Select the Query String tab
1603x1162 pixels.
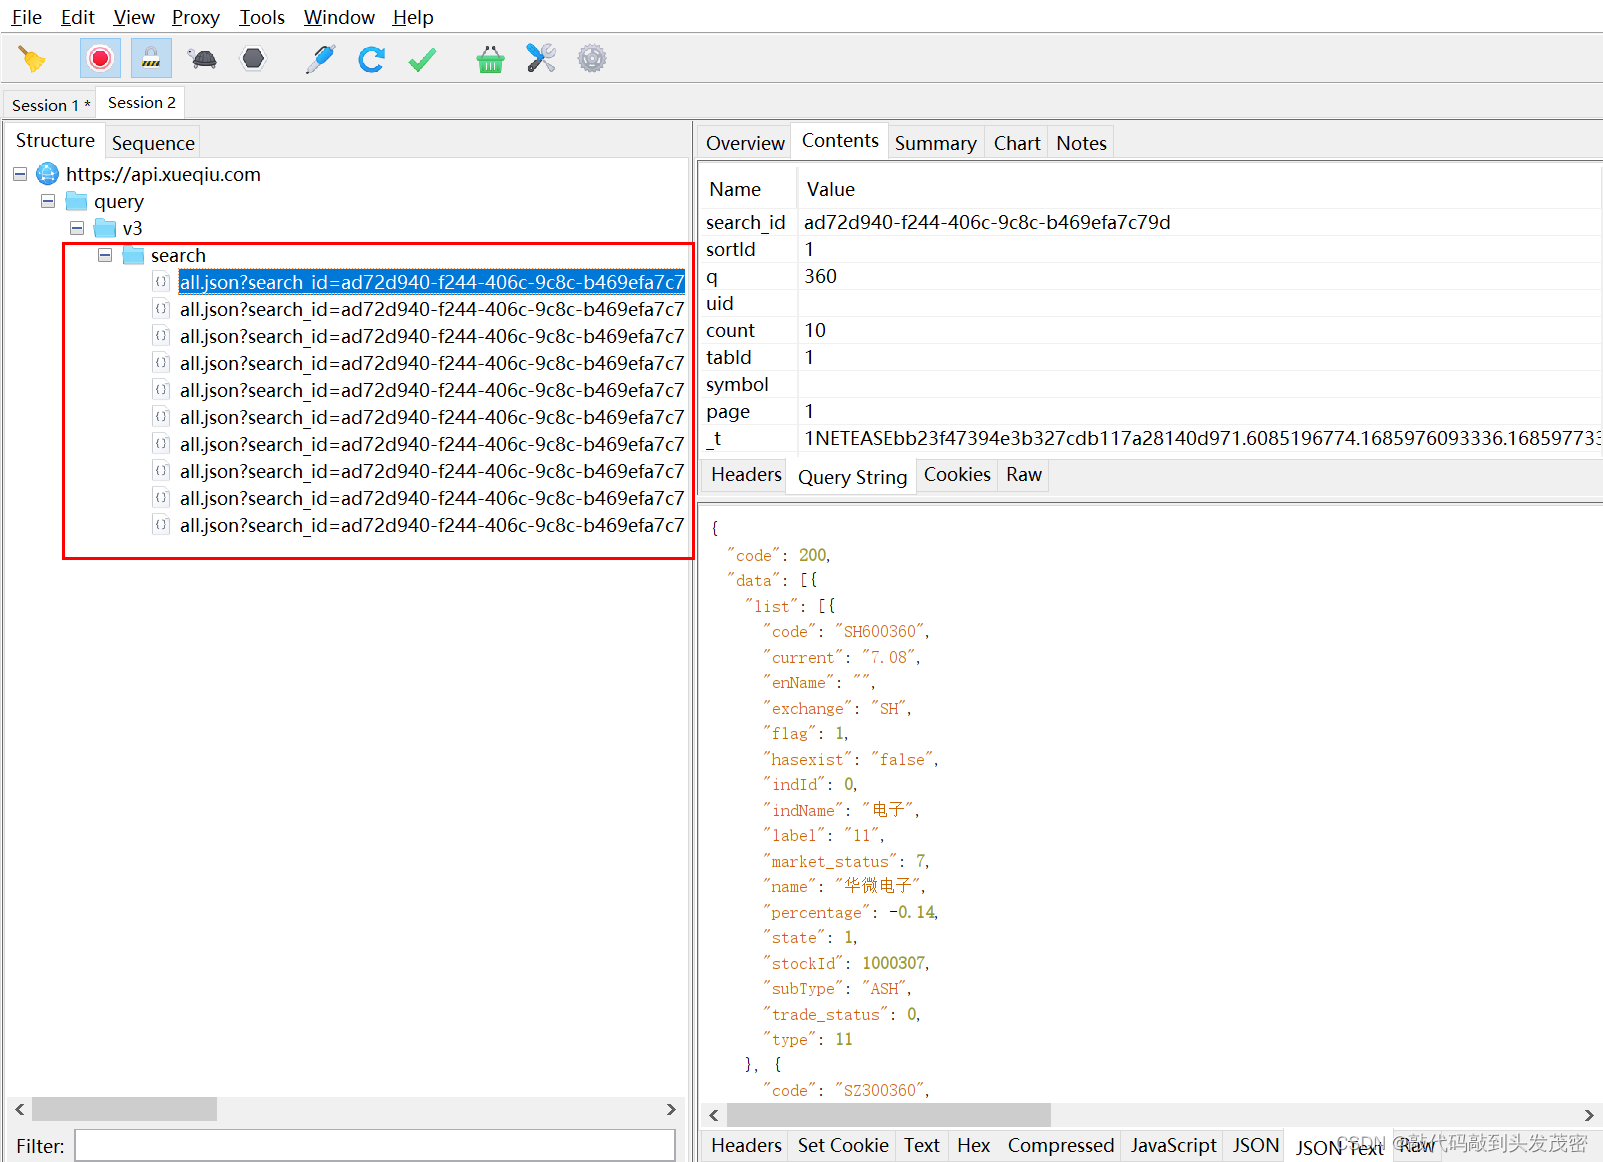pyautogui.click(x=852, y=477)
